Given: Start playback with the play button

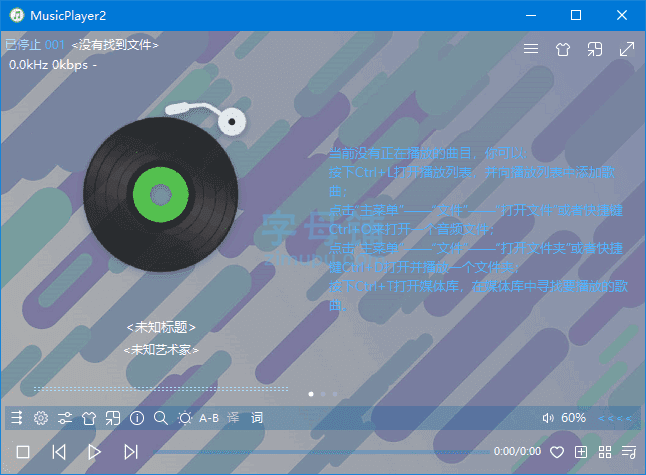Looking at the screenshot, I should [95, 452].
